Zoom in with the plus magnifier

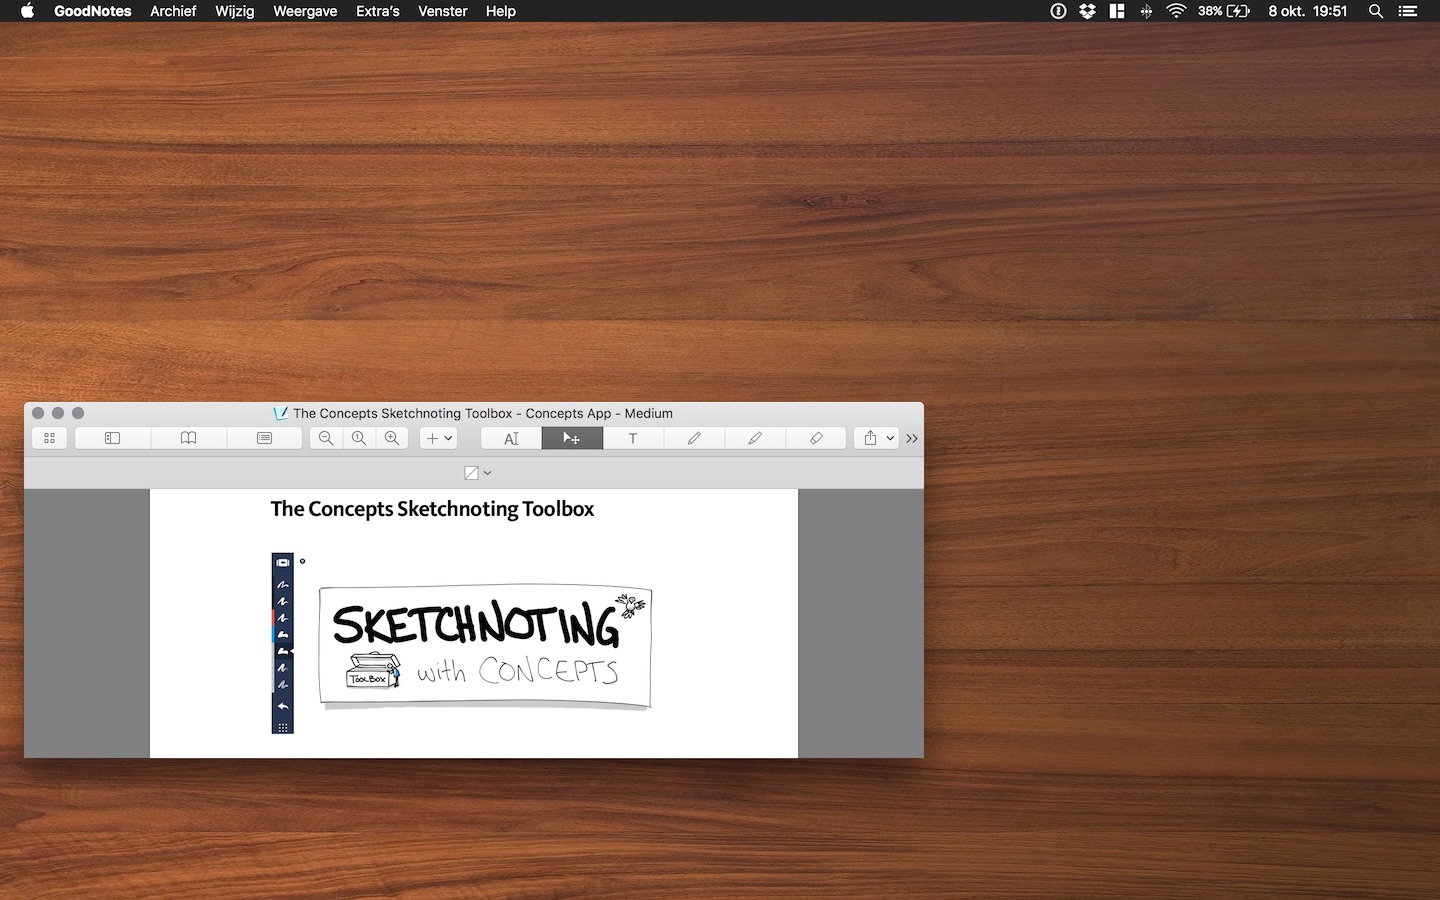point(392,438)
